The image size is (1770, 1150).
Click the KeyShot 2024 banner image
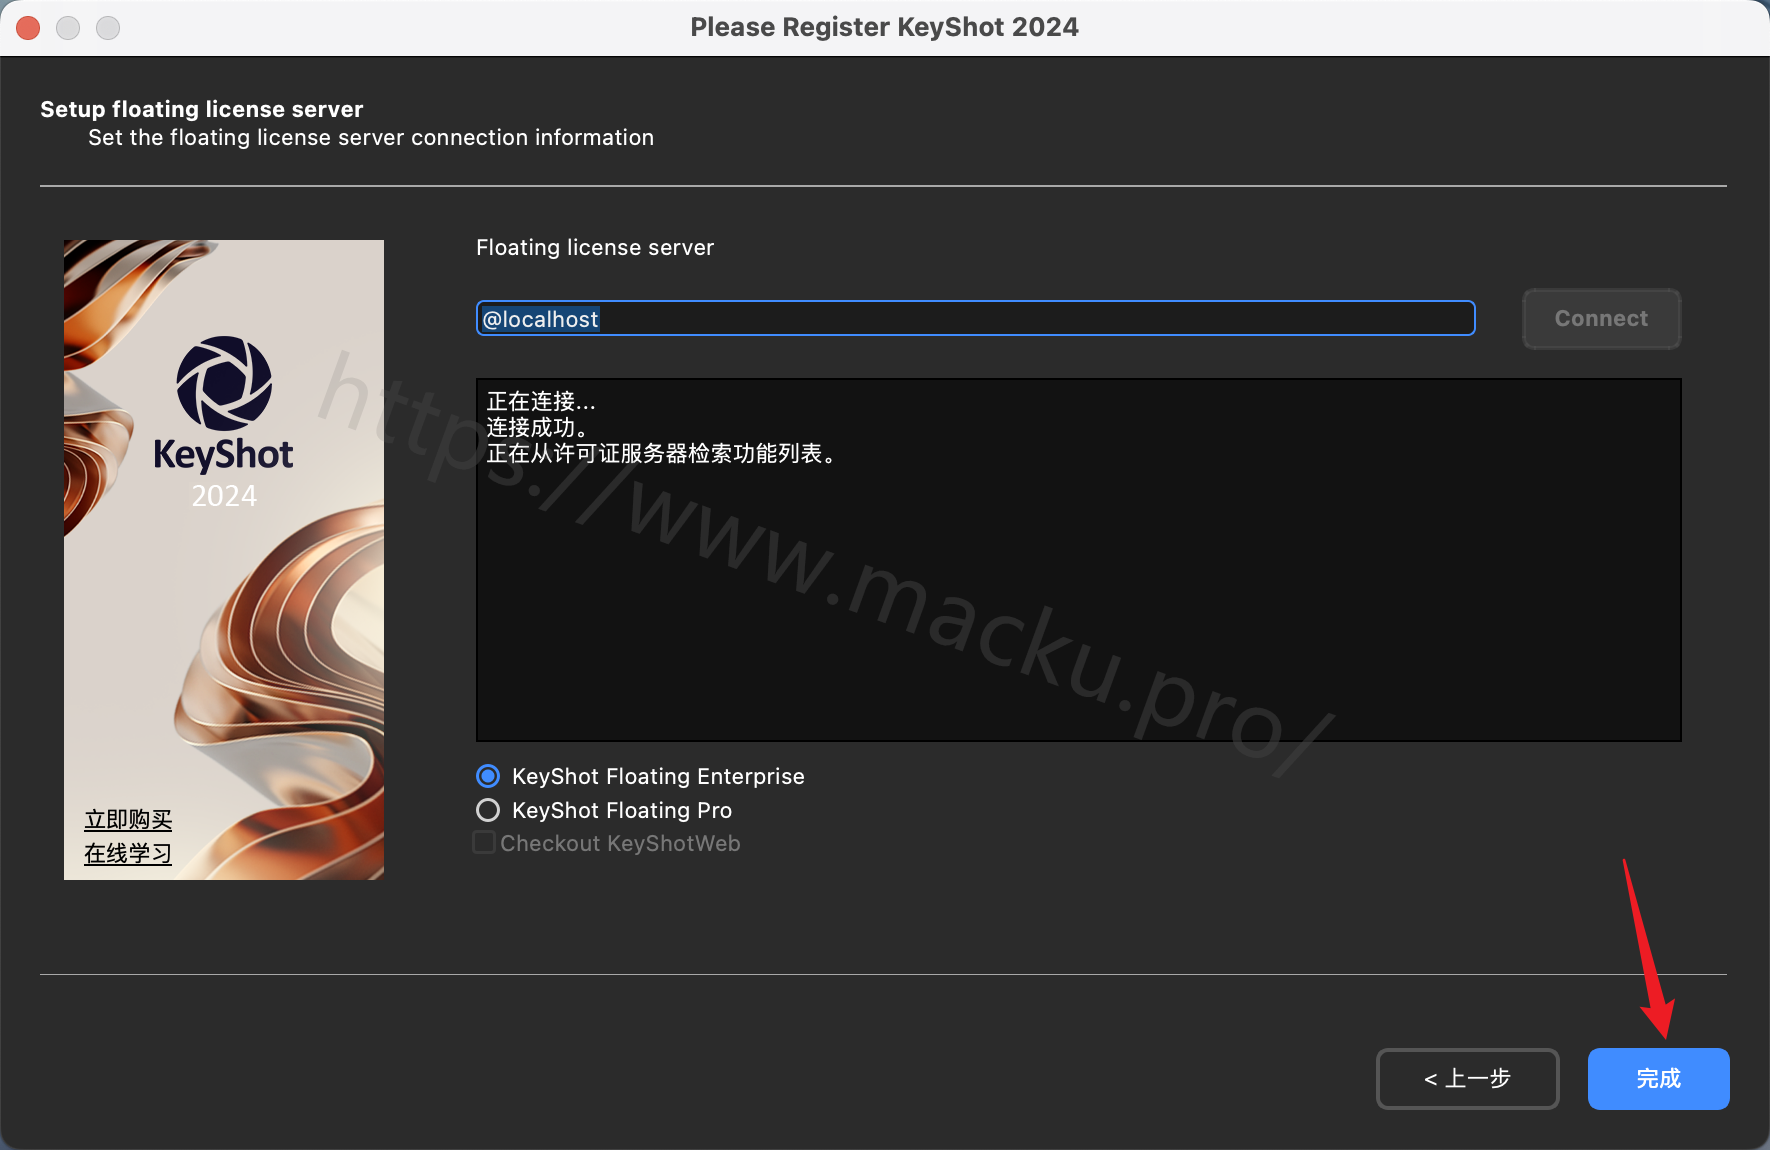224,560
